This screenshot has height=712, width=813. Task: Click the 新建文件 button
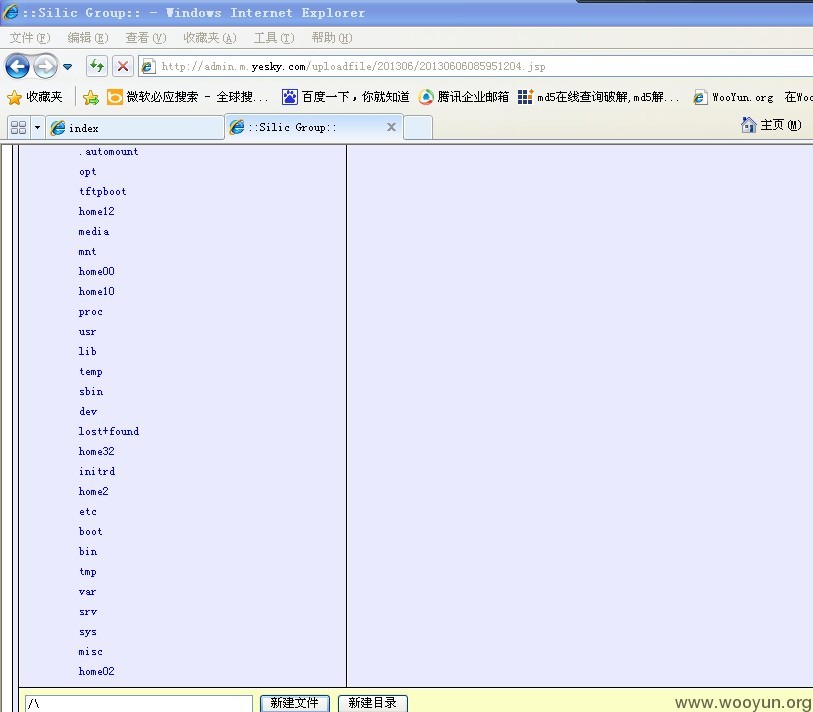295,703
